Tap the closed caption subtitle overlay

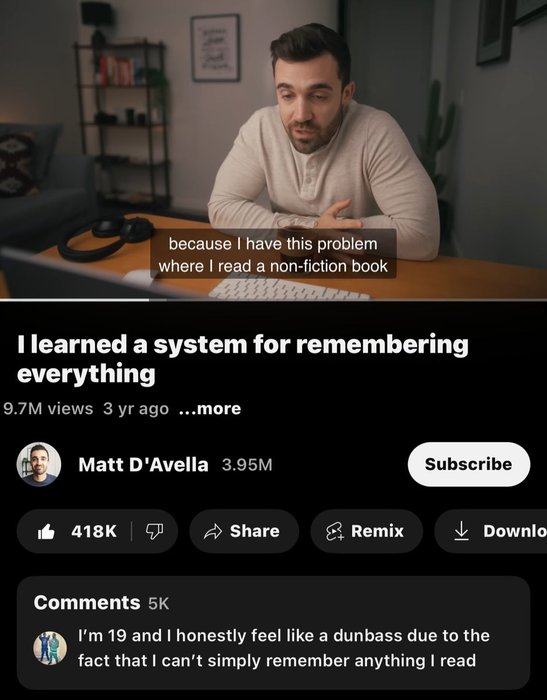273,254
